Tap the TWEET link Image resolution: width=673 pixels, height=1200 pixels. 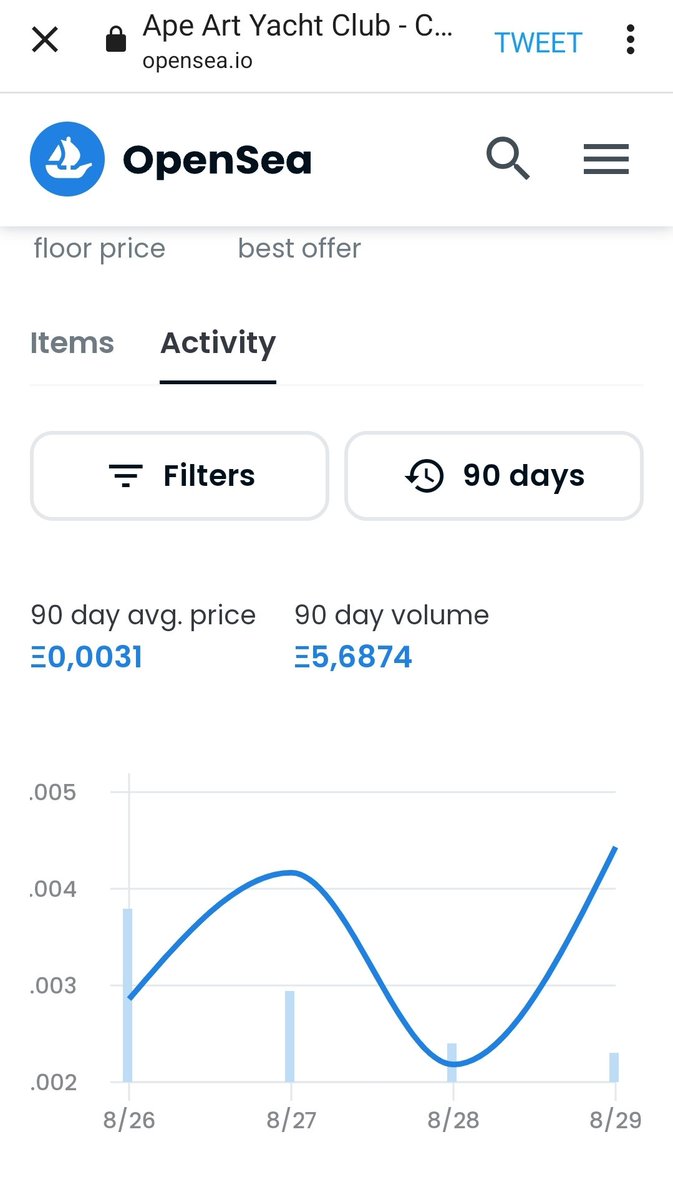point(538,42)
